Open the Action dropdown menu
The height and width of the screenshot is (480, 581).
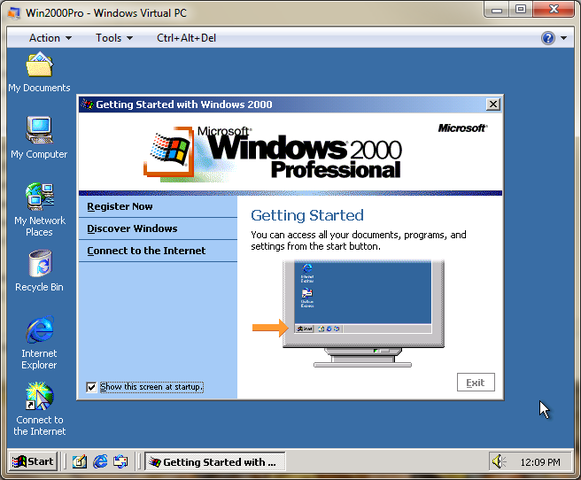click(x=50, y=38)
